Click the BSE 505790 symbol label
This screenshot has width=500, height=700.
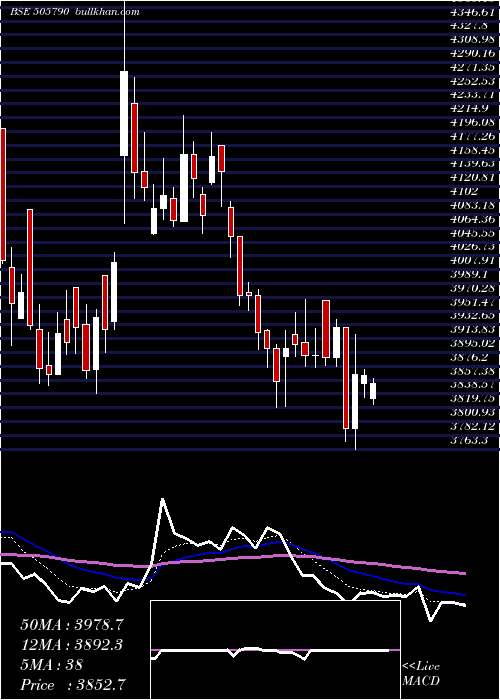point(39,12)
